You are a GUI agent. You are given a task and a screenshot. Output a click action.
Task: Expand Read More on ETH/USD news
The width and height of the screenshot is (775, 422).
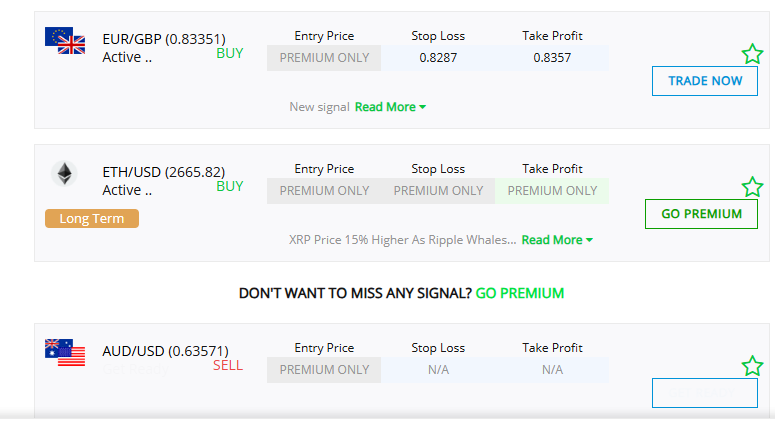pos(557,240)
